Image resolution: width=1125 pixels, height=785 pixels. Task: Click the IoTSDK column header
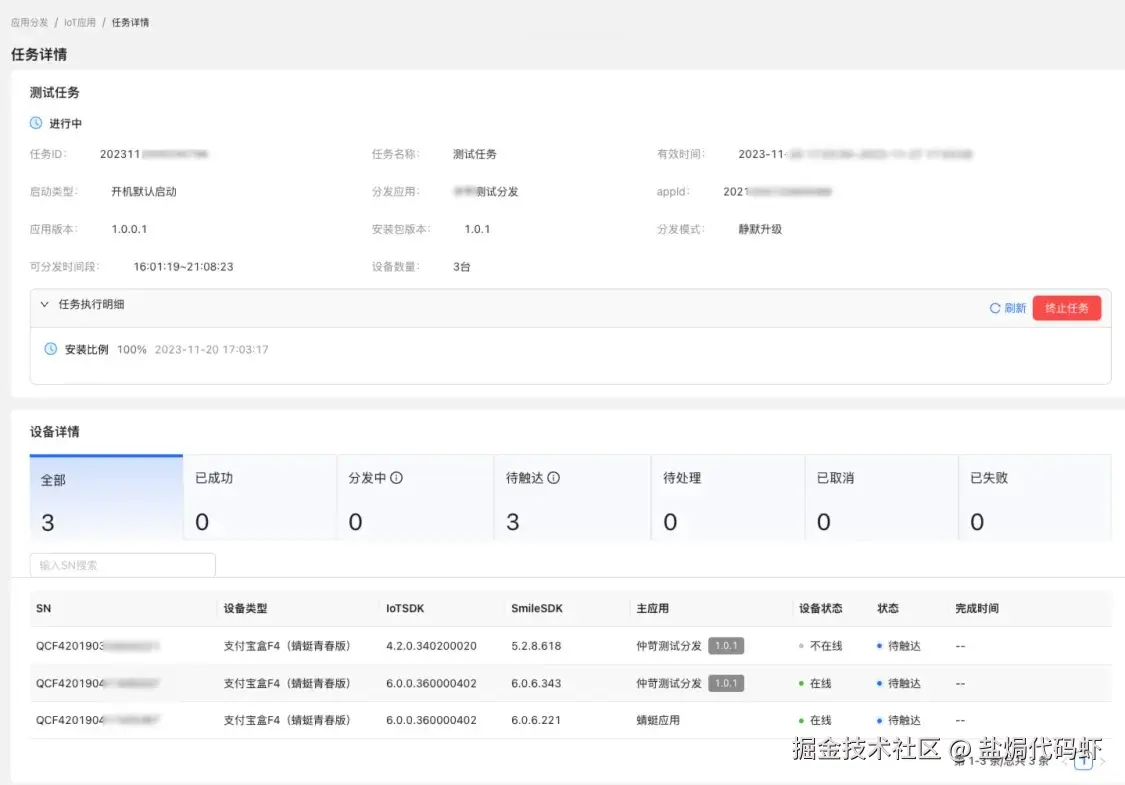(405, 608)
